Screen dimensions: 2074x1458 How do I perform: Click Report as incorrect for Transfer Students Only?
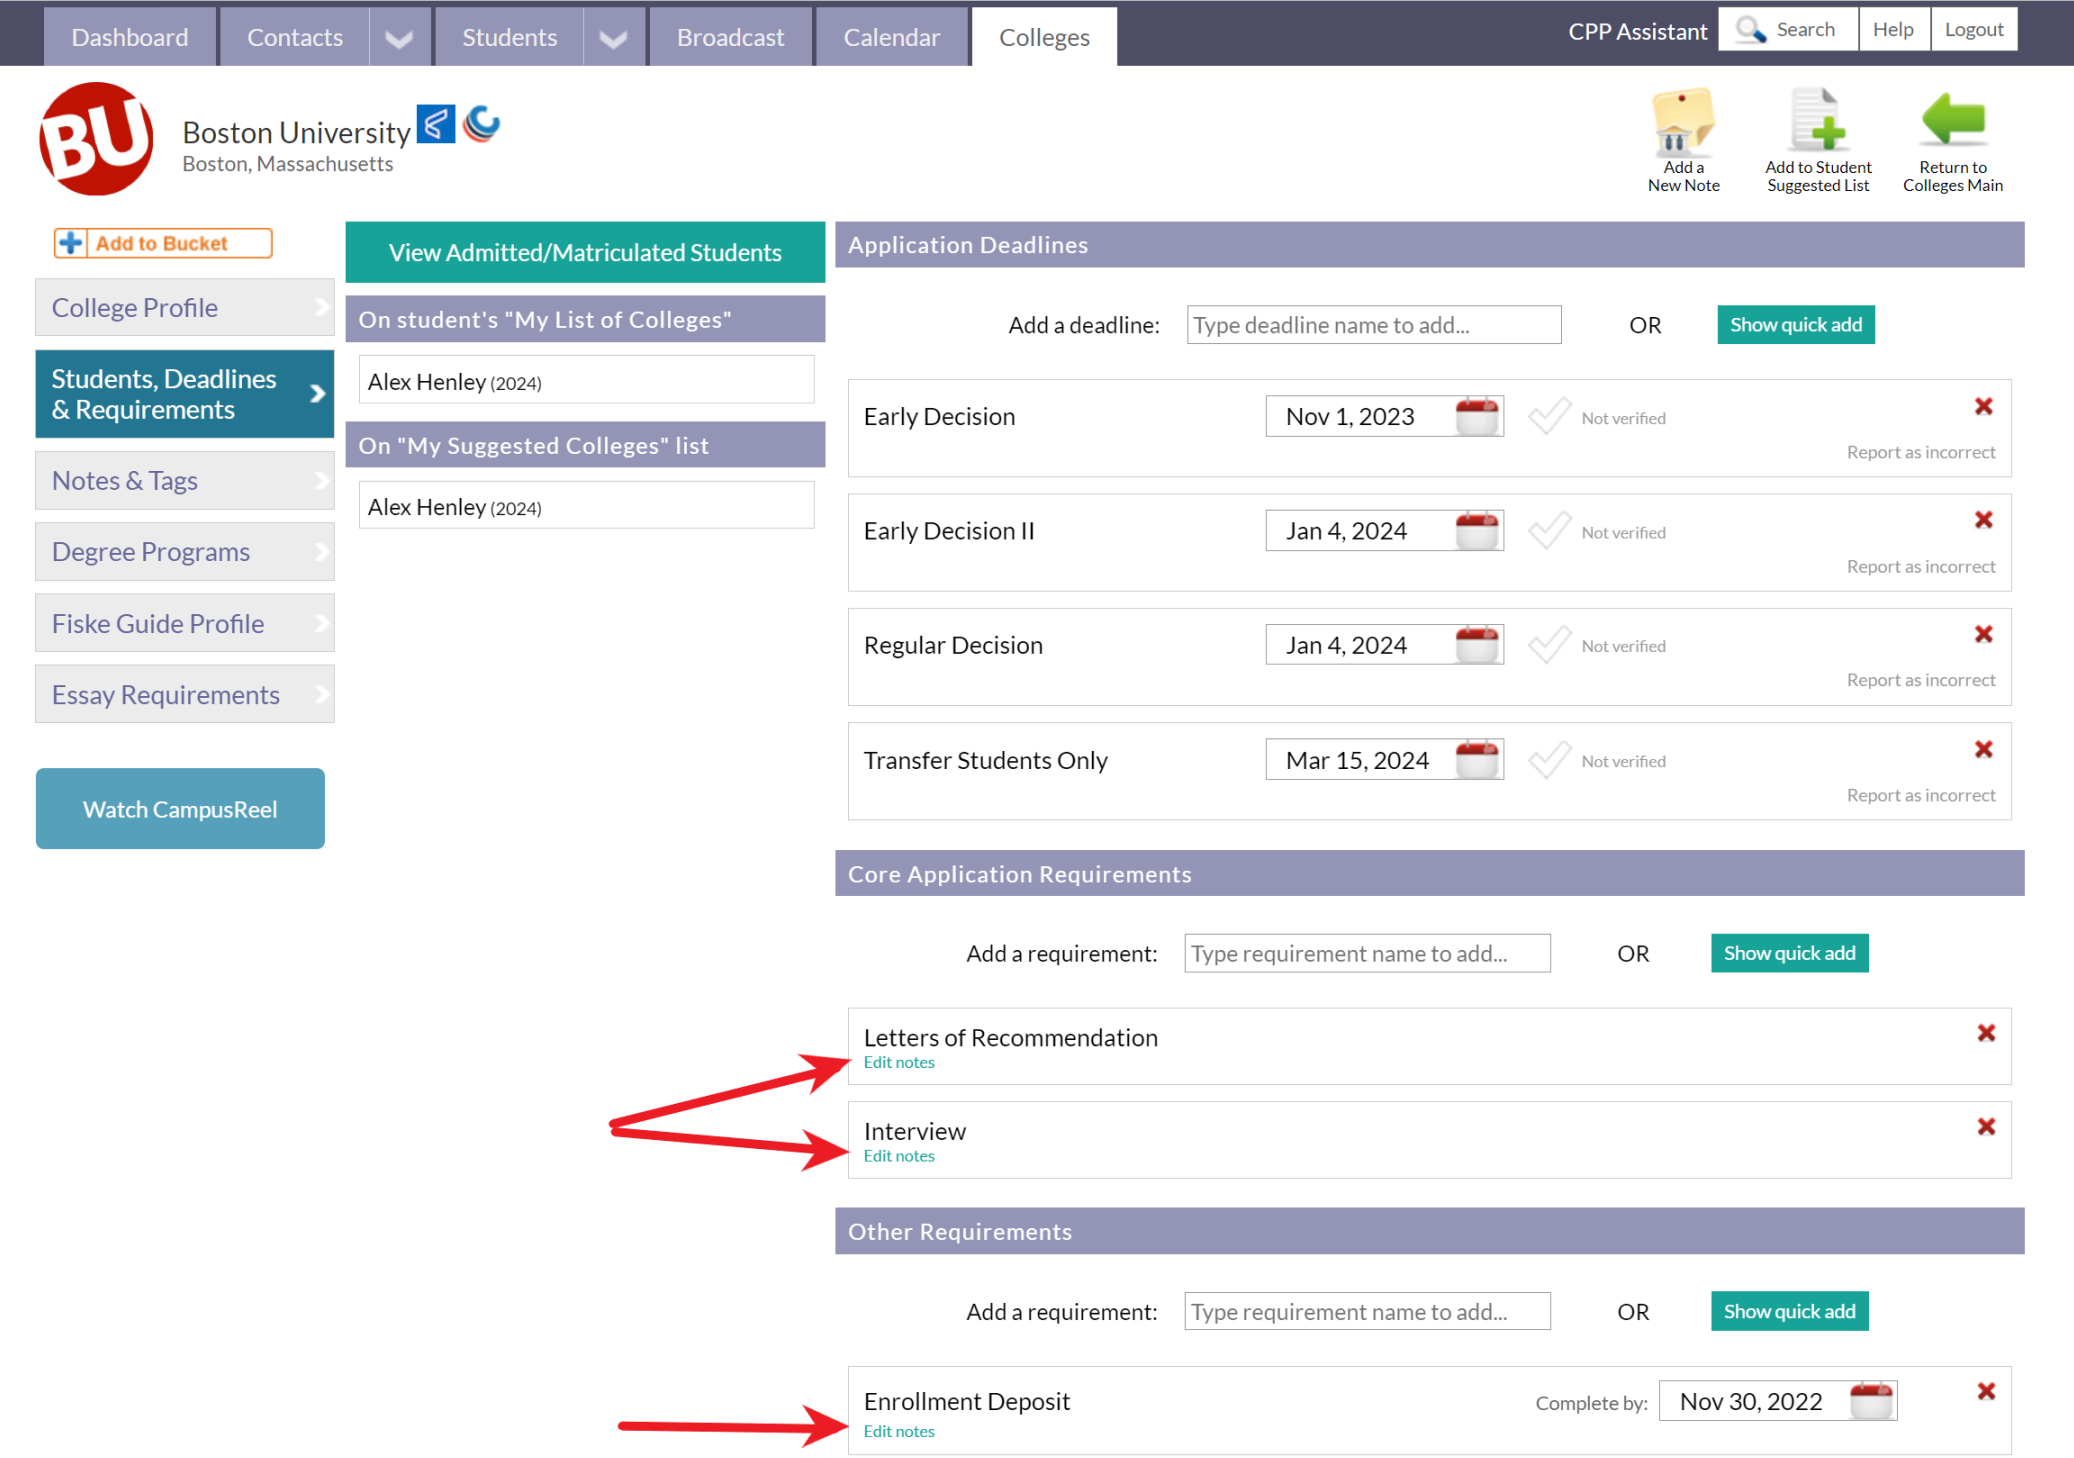click(x=1921, y=795)
